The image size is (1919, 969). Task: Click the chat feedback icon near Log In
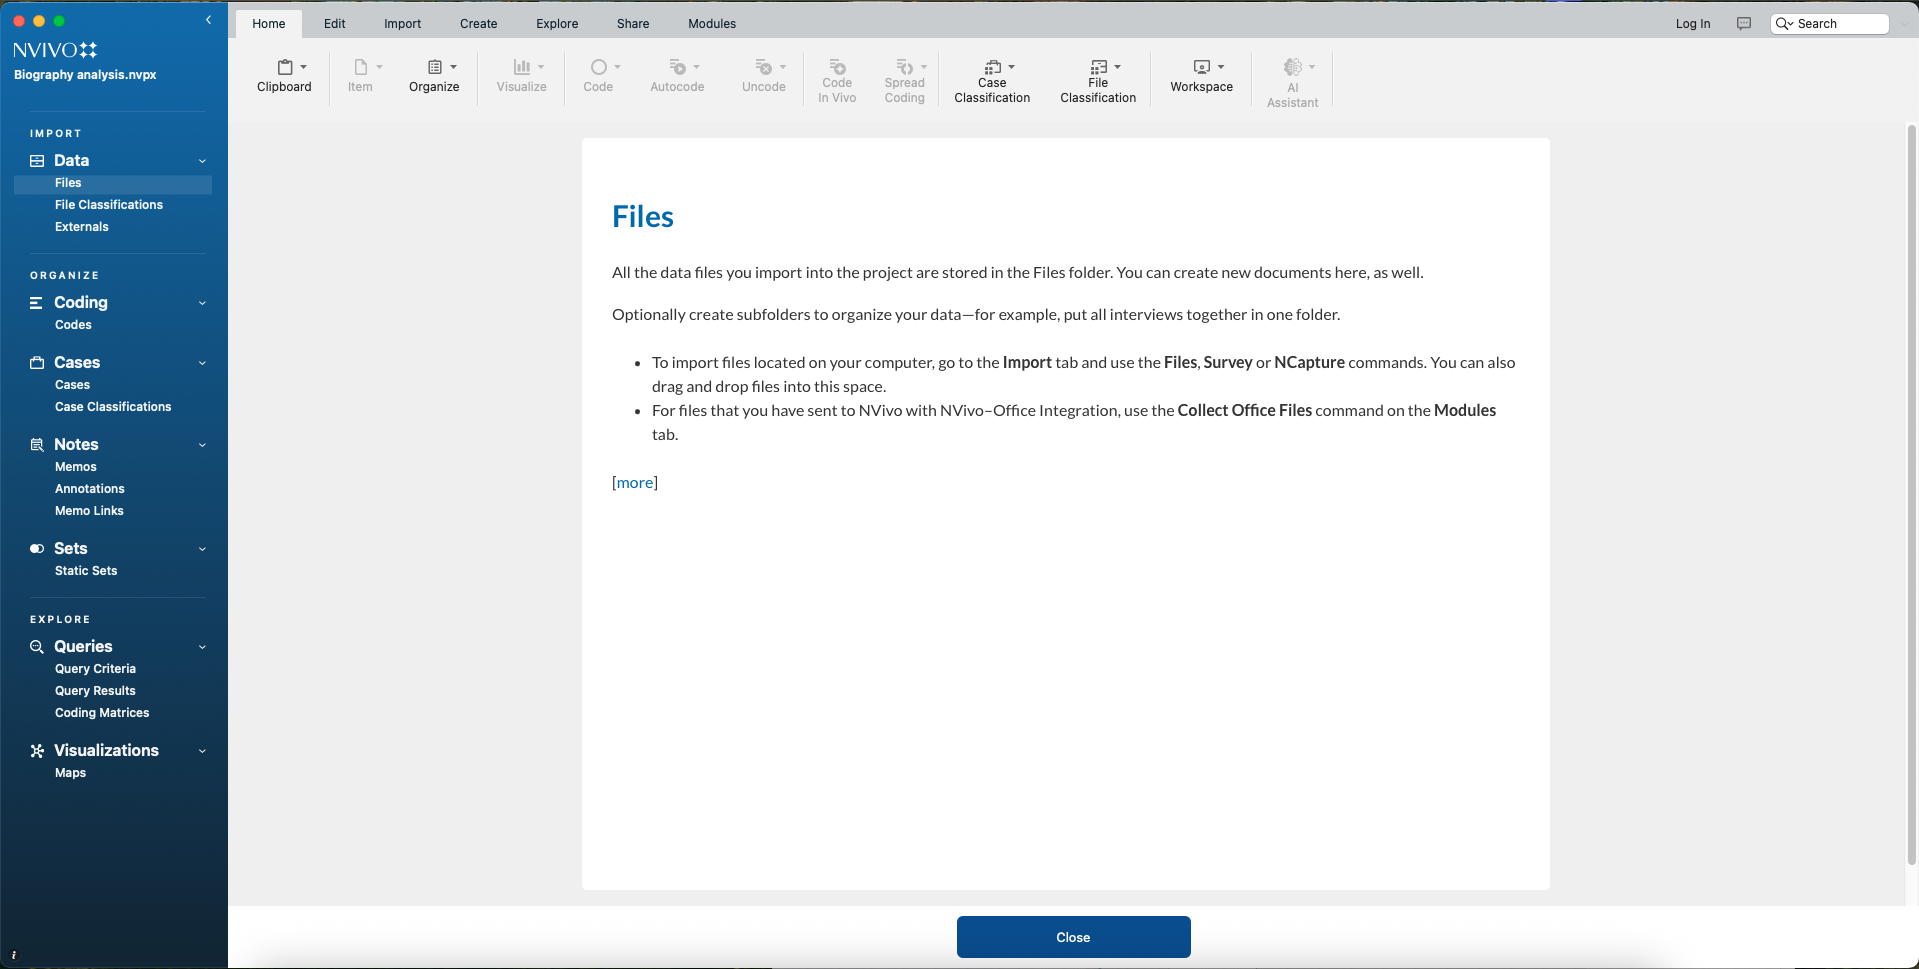[1744, 24]
